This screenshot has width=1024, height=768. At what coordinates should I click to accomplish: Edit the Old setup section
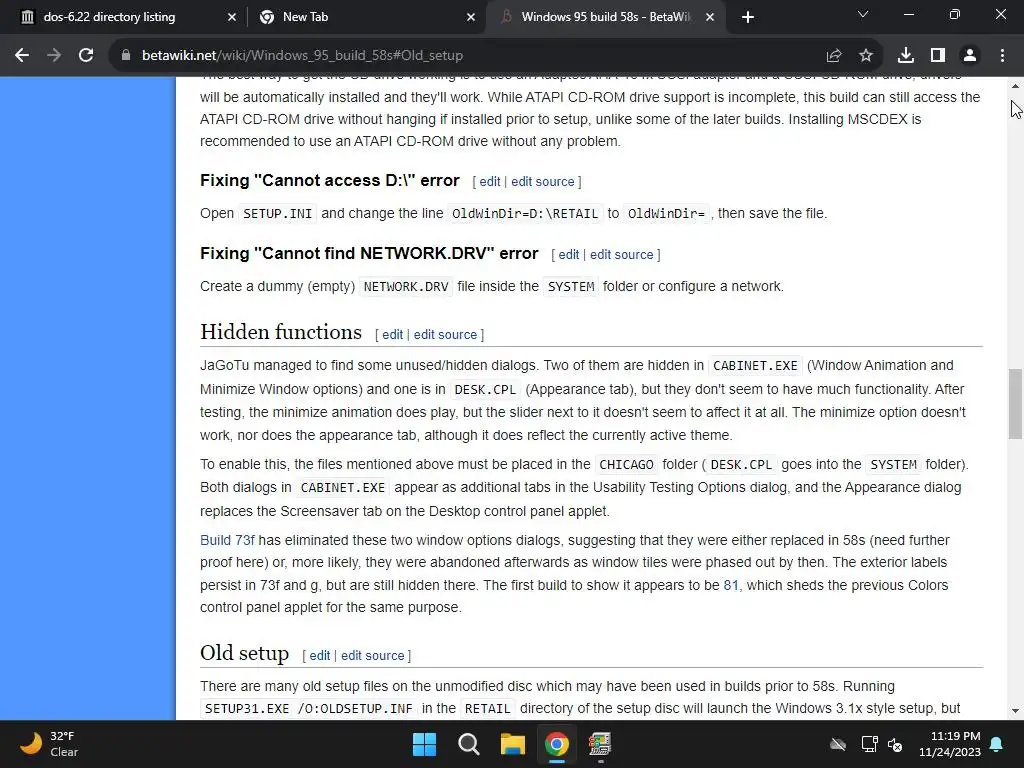point(319,656)
